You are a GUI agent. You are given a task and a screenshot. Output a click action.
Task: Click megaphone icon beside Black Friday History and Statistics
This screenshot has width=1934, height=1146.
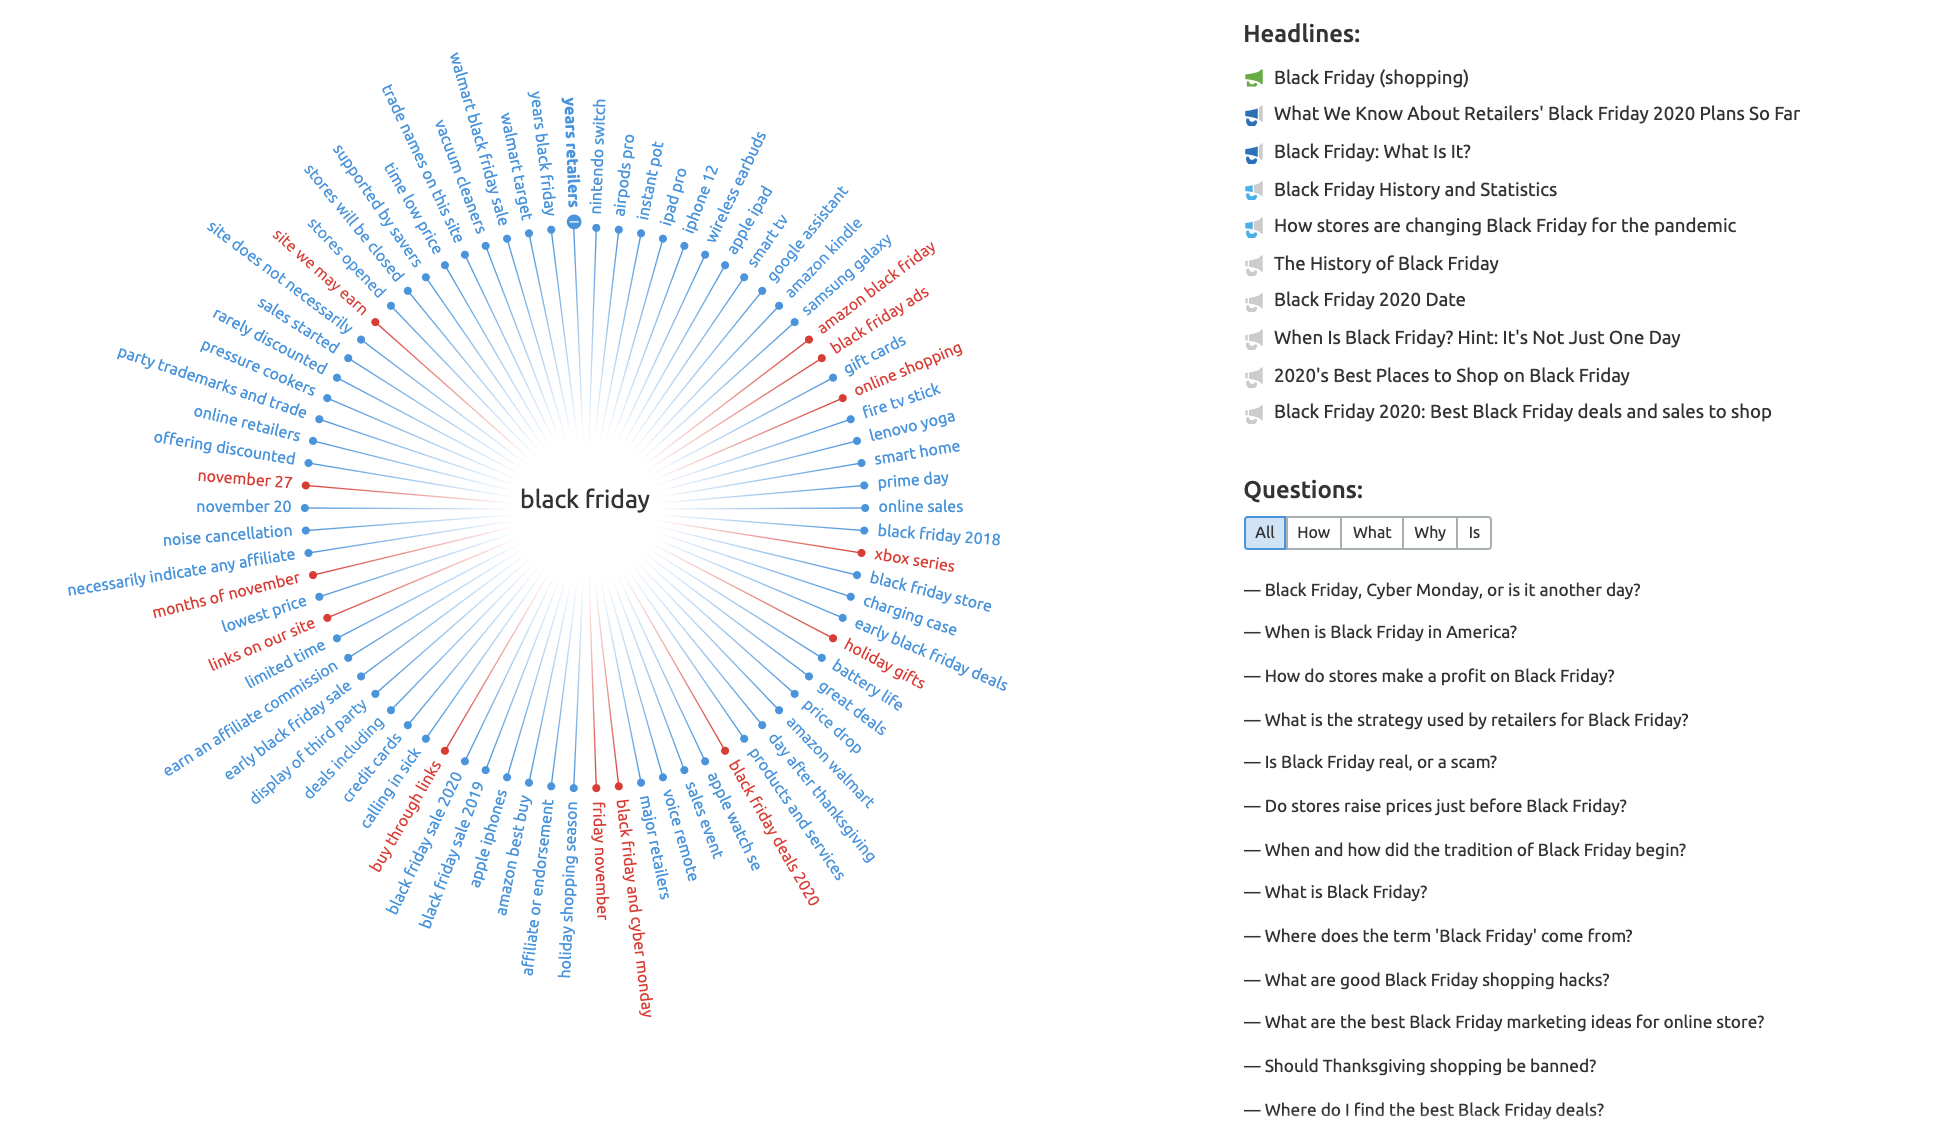(x=1253, y=190)
